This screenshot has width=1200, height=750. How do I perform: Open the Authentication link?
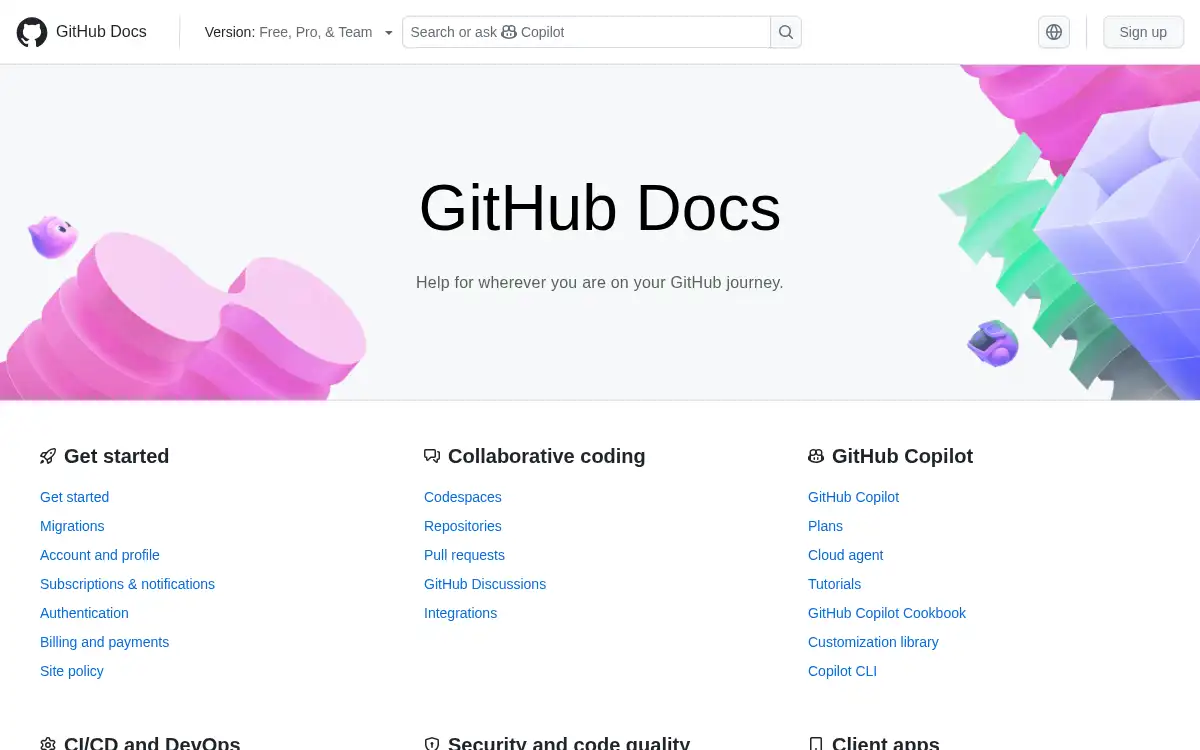click(x=84, y=613)
